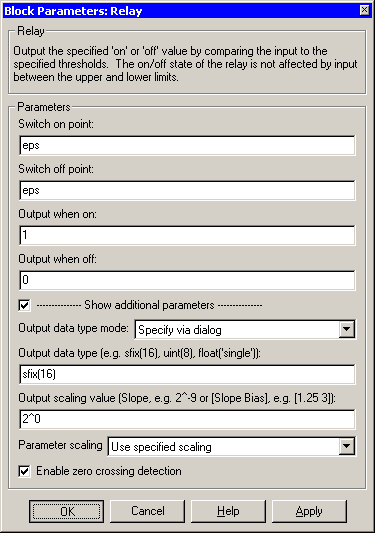This screenshot has height=533, width=375.
Task: Click the Show additional parameters label text
Action: click(149, 305)
